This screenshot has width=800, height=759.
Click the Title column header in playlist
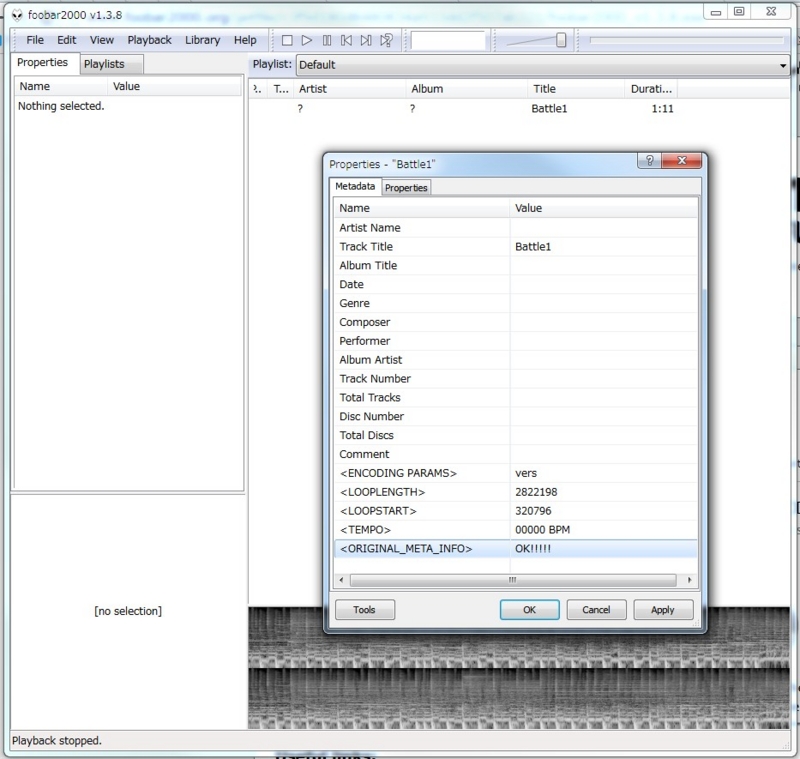[x=576, y=89]
